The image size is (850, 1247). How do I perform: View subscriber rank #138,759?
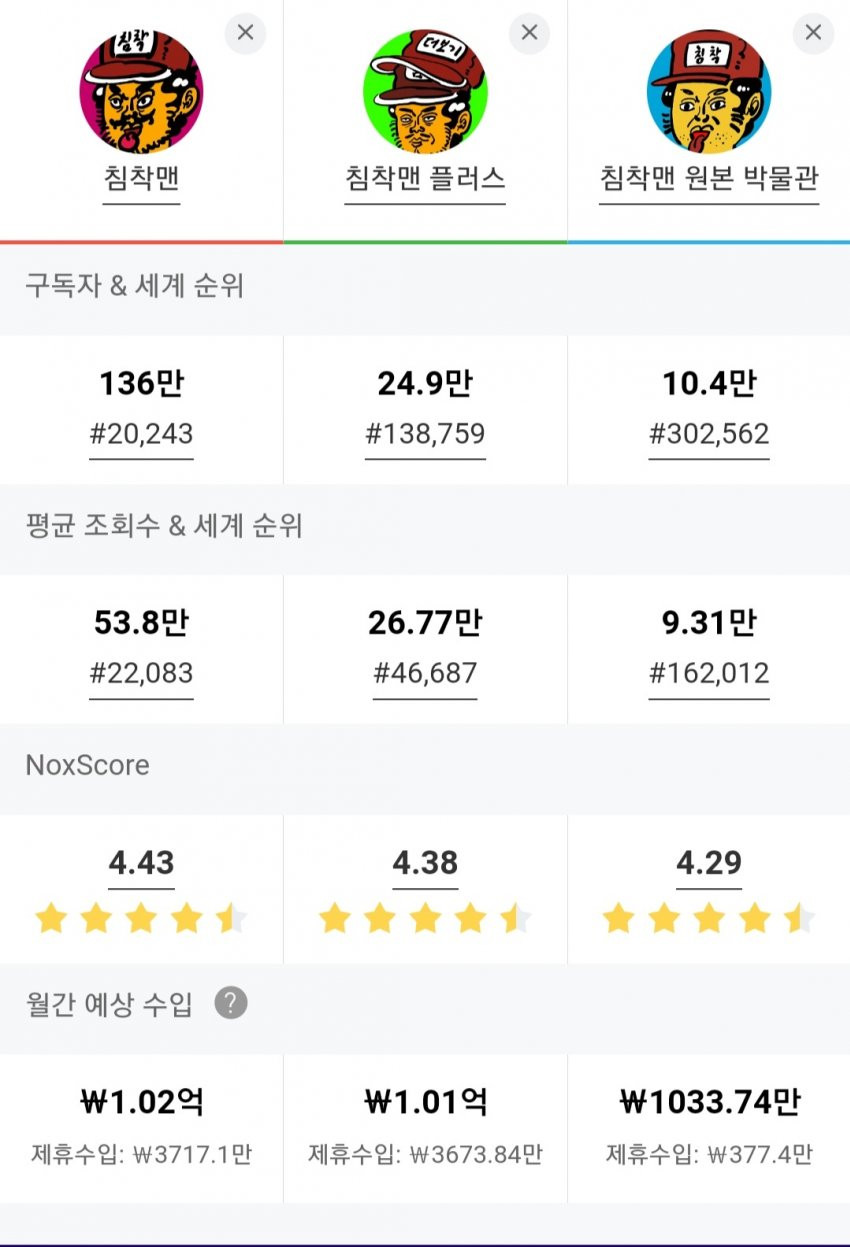tap(425, 434)
